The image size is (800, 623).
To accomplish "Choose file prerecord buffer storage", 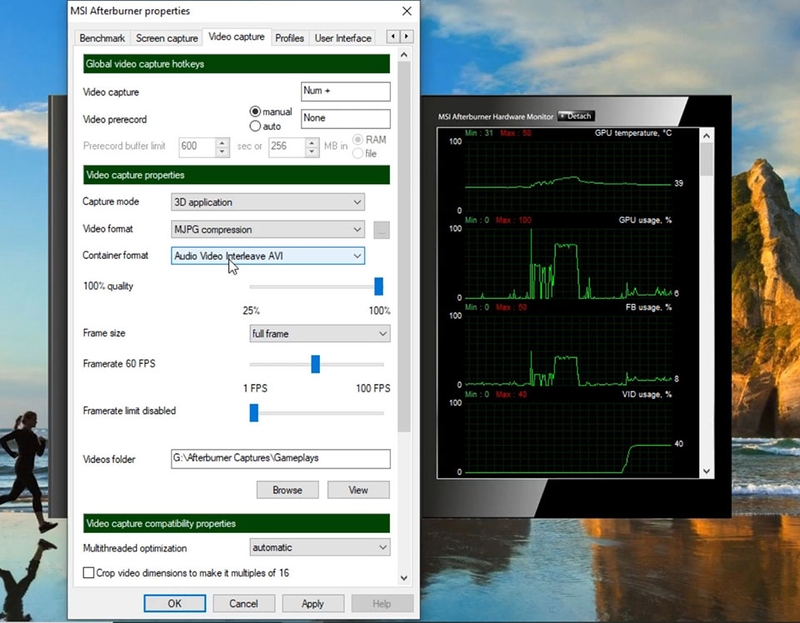I will tap(358, 154).
